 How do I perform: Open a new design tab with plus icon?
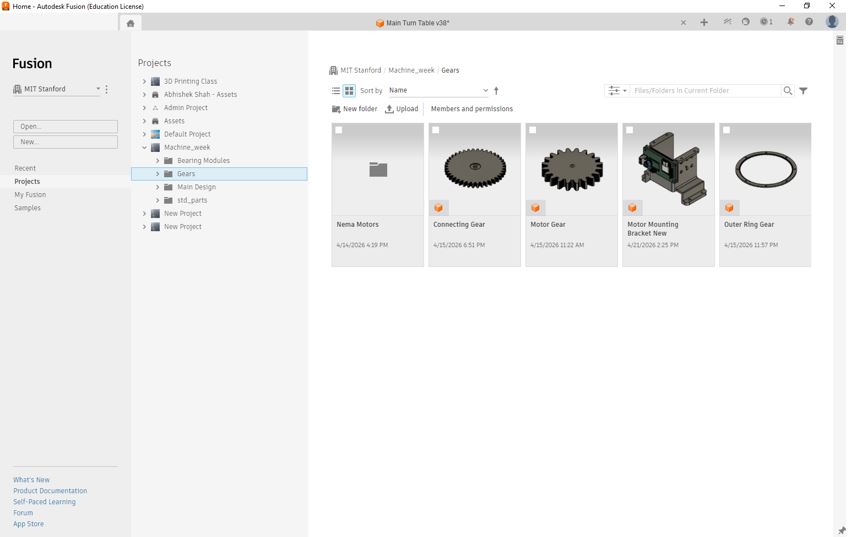click(704, 23)
